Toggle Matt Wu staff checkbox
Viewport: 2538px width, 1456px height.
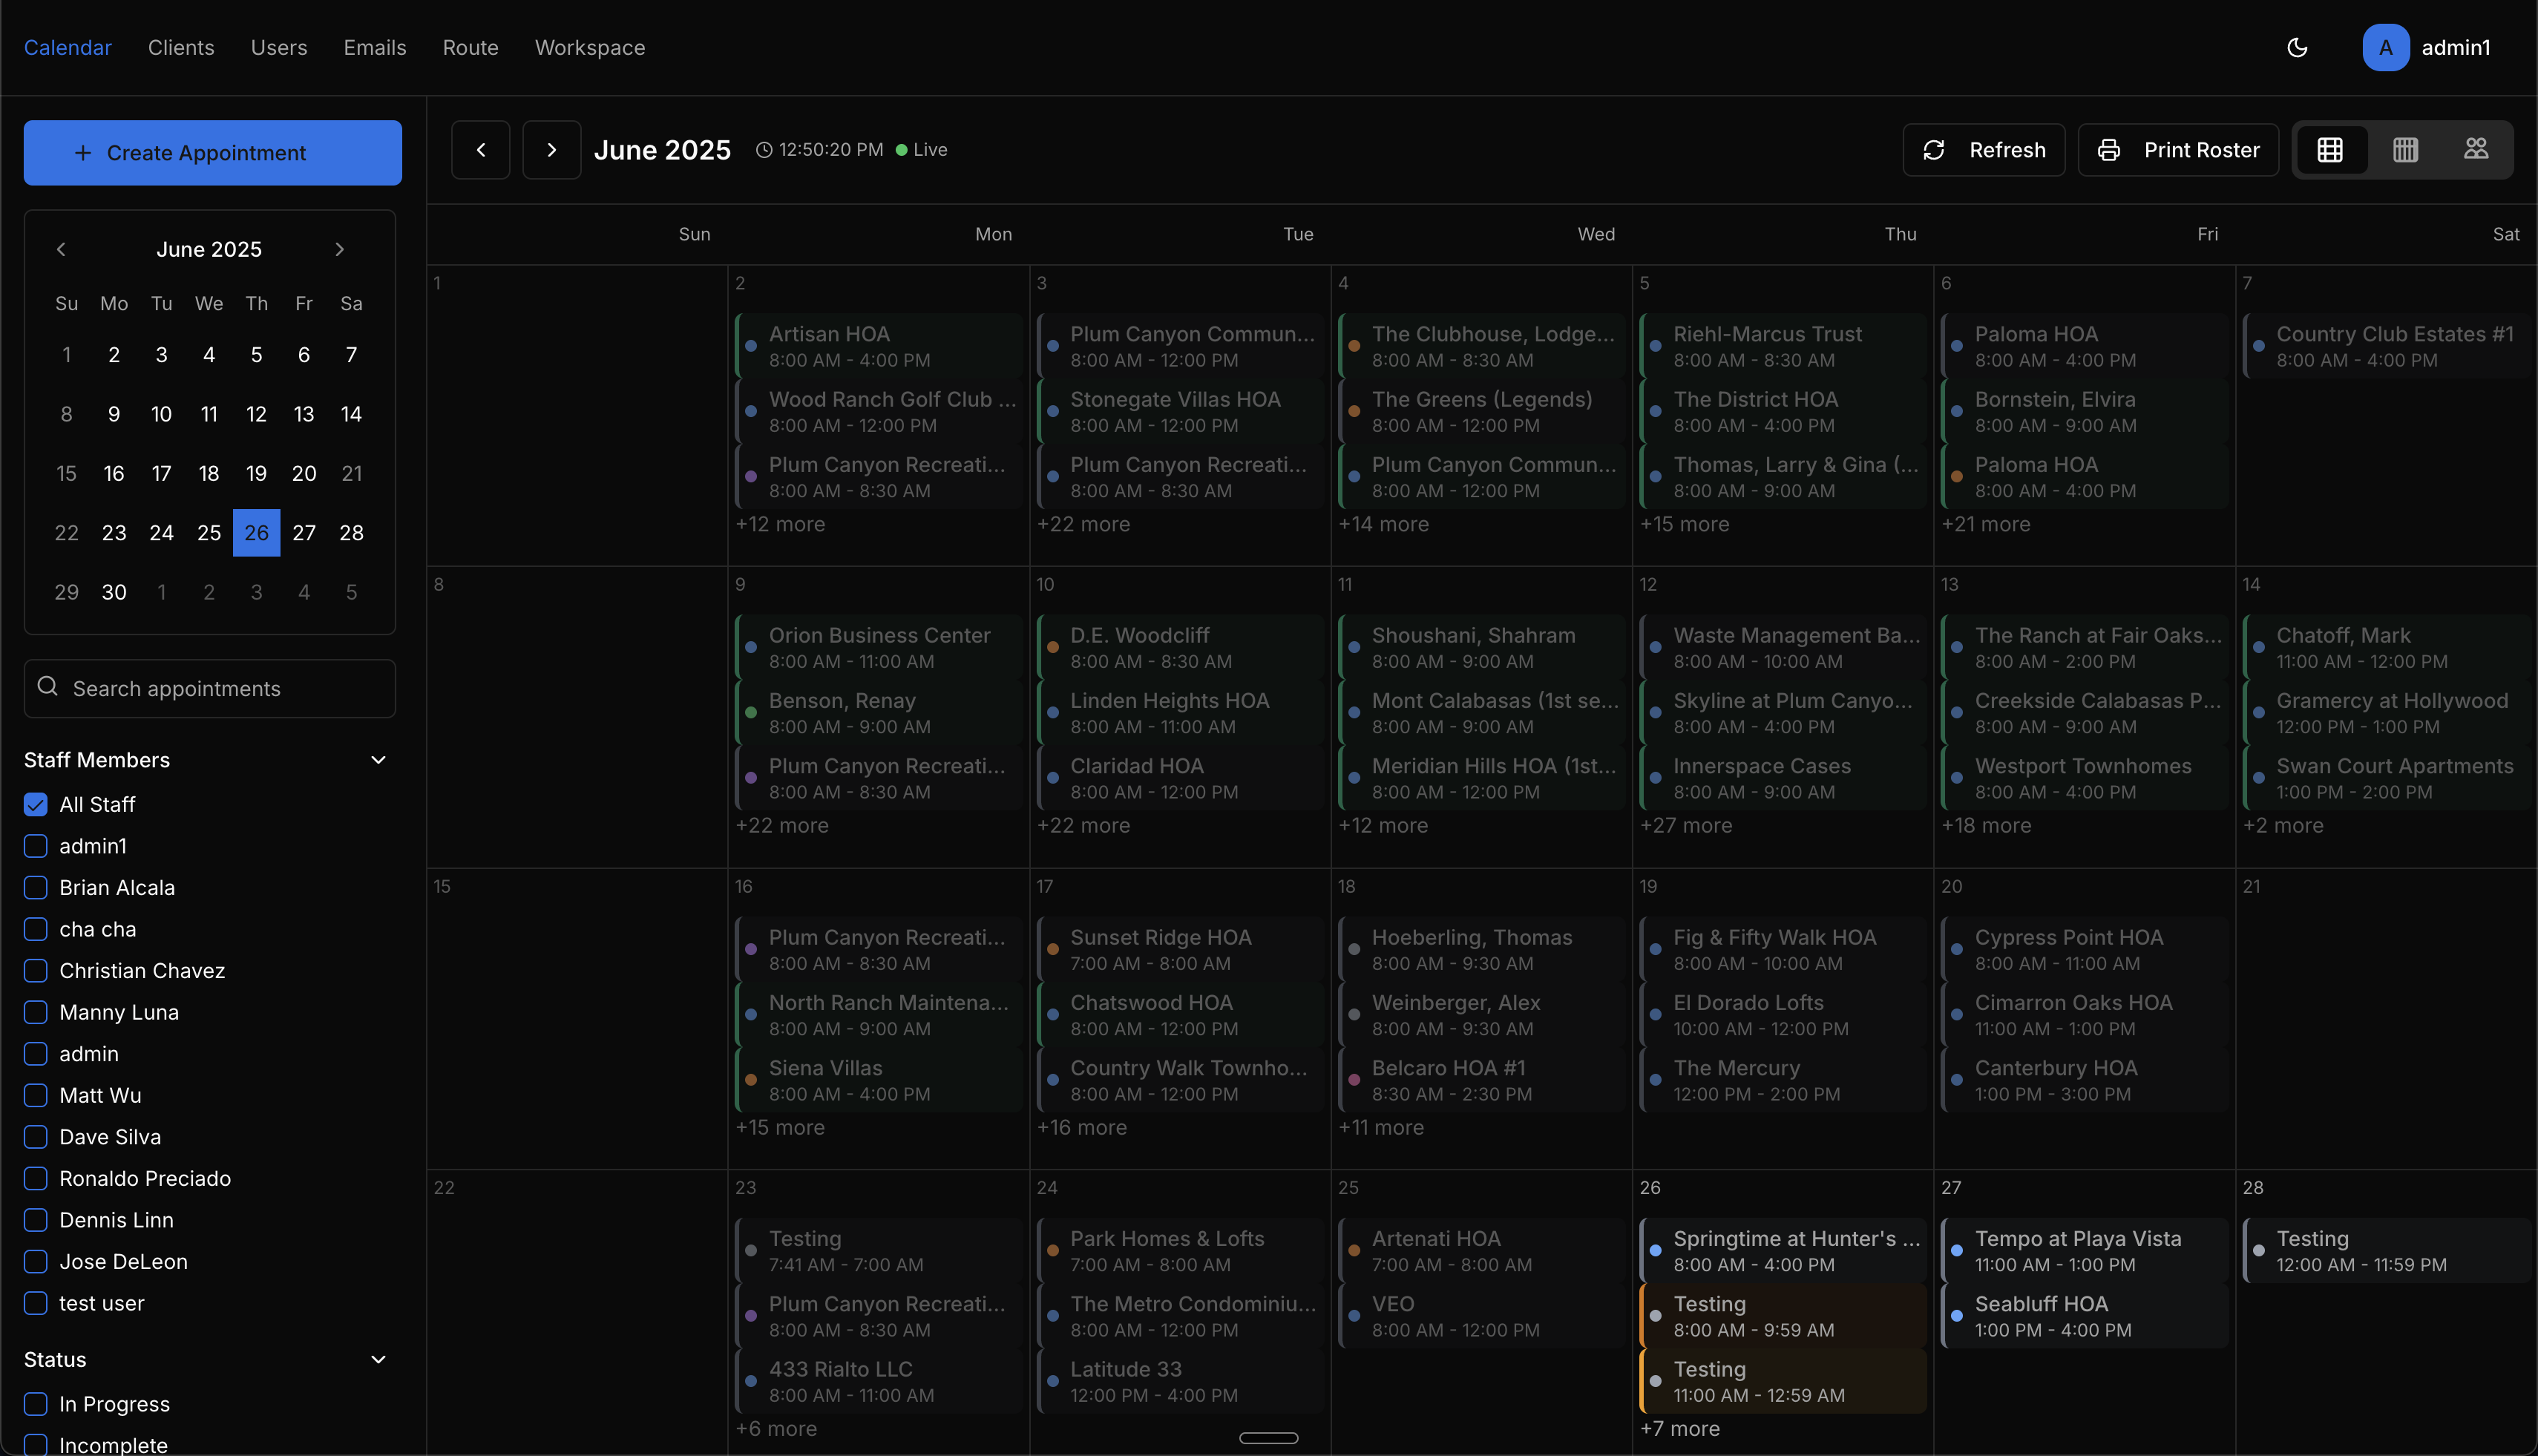[x=36, y=1095]
